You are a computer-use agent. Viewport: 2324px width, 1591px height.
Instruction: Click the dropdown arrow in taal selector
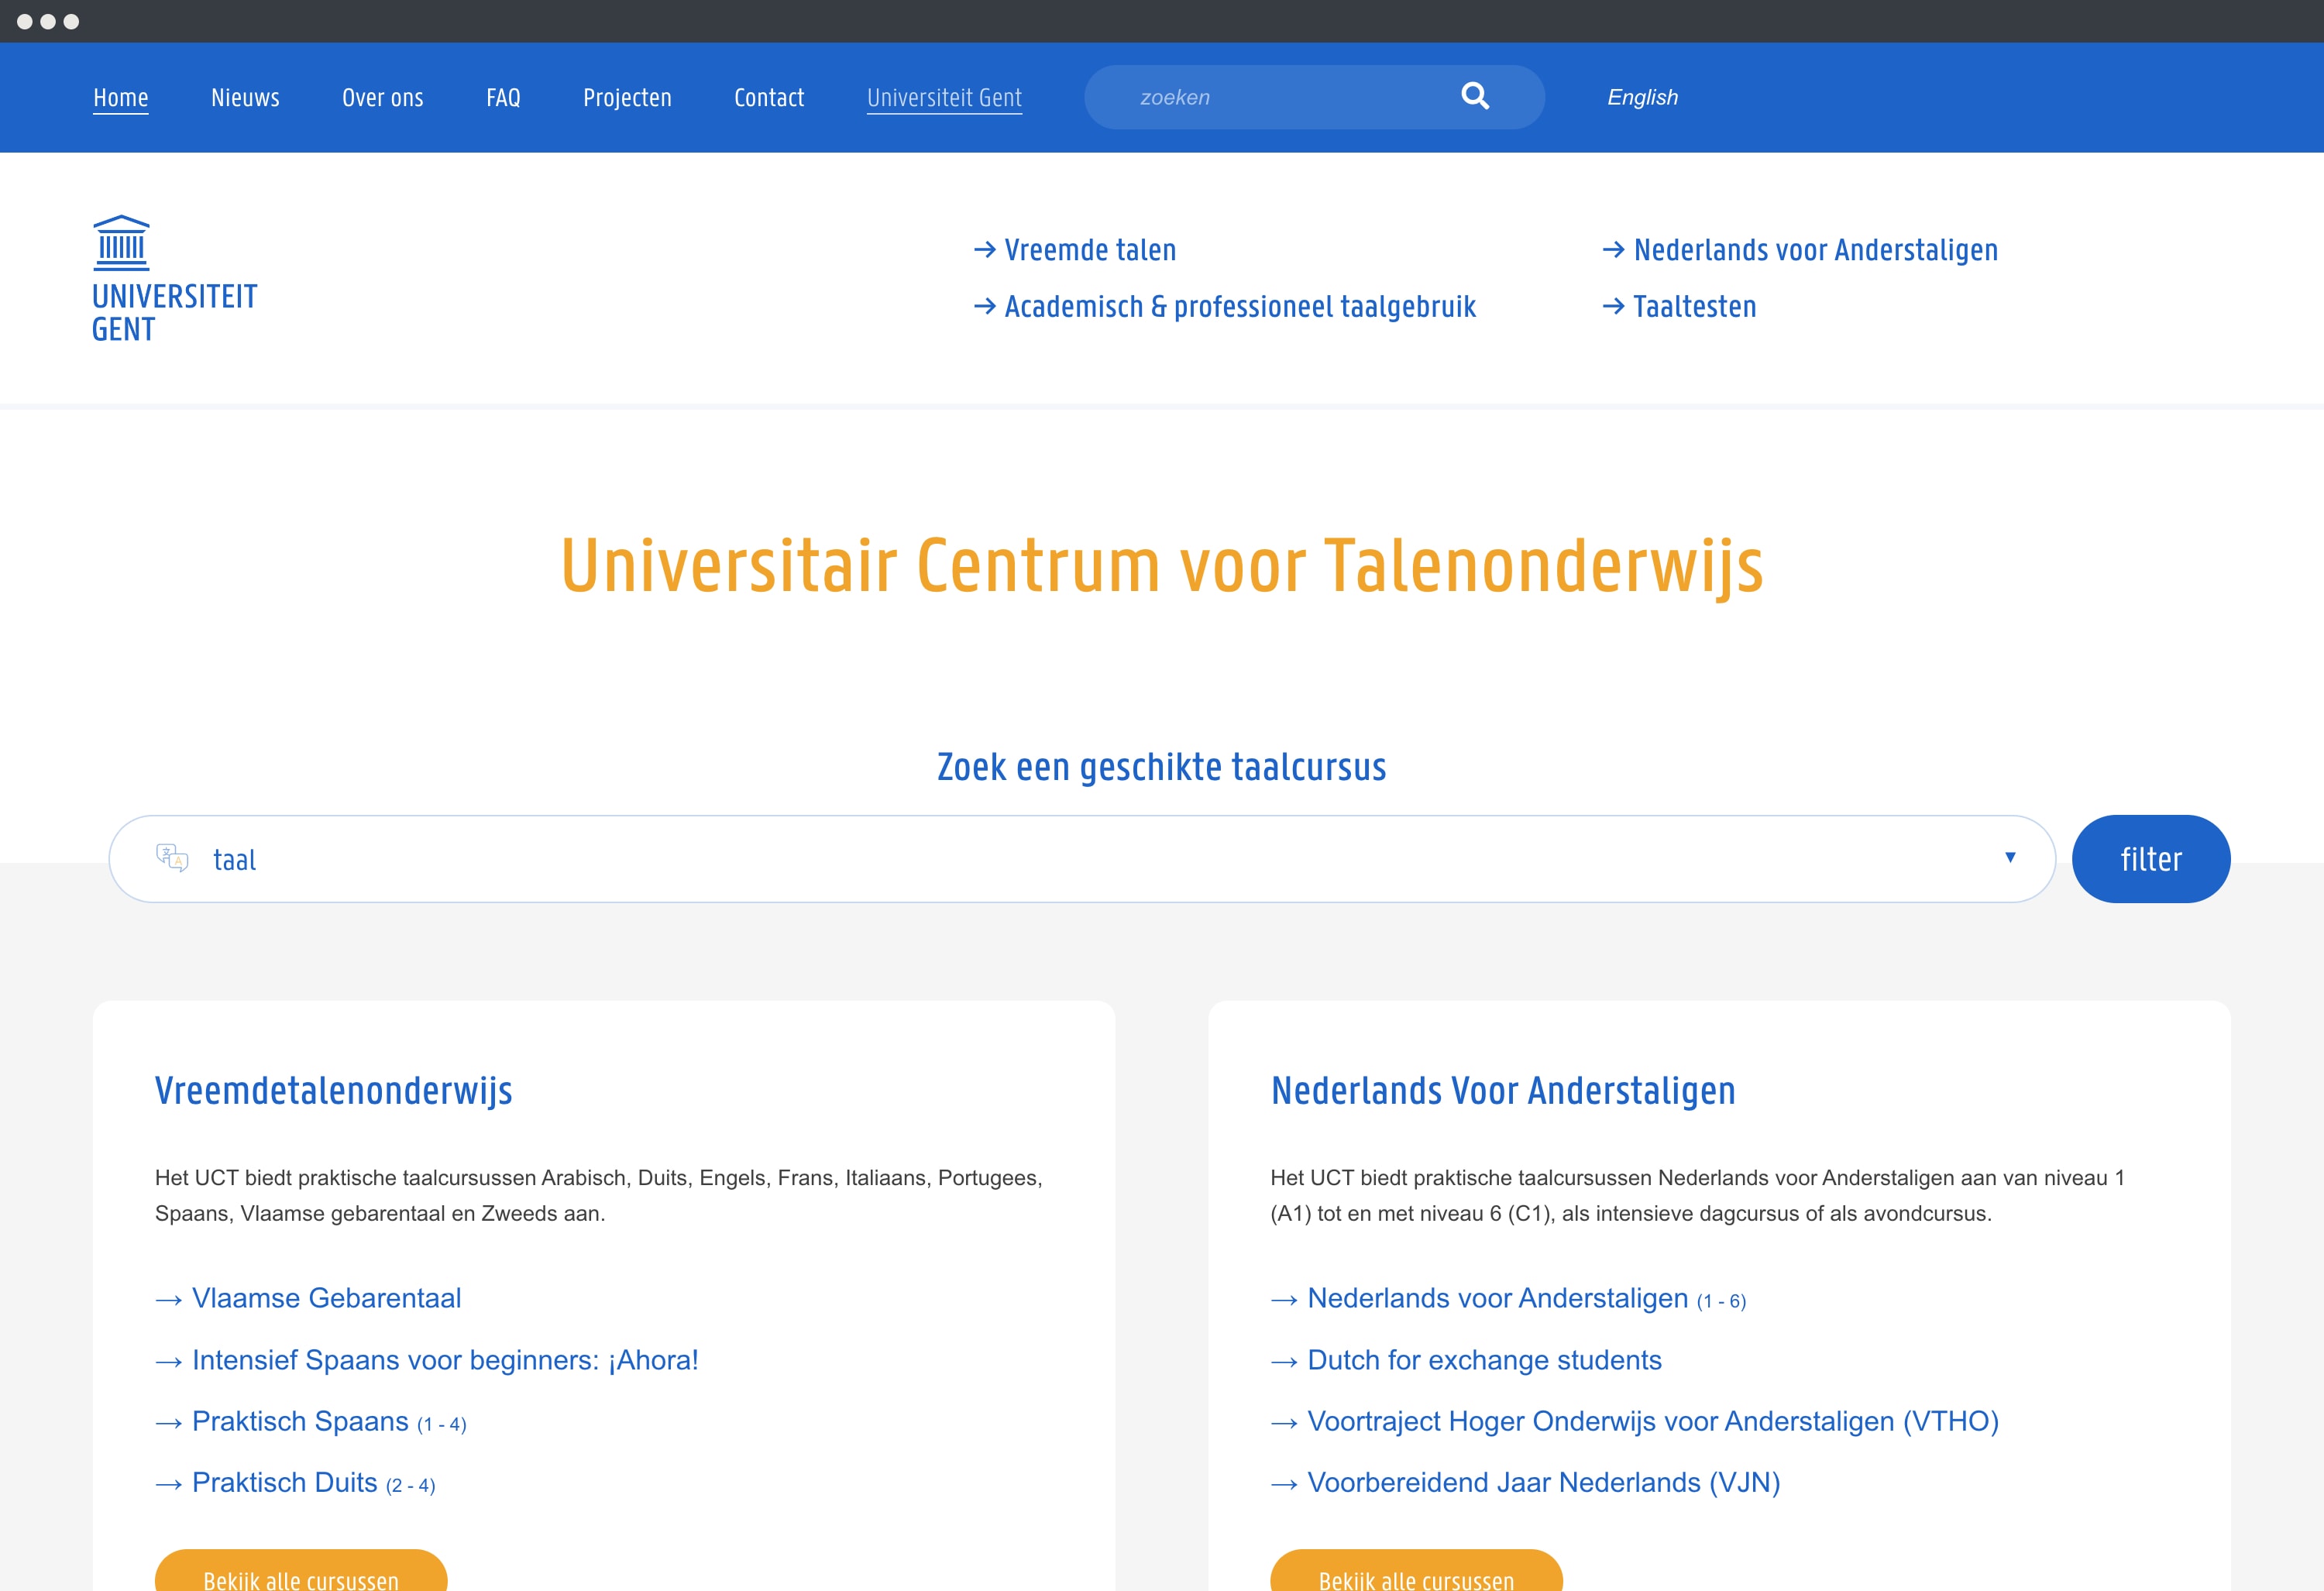[2010, 857]
